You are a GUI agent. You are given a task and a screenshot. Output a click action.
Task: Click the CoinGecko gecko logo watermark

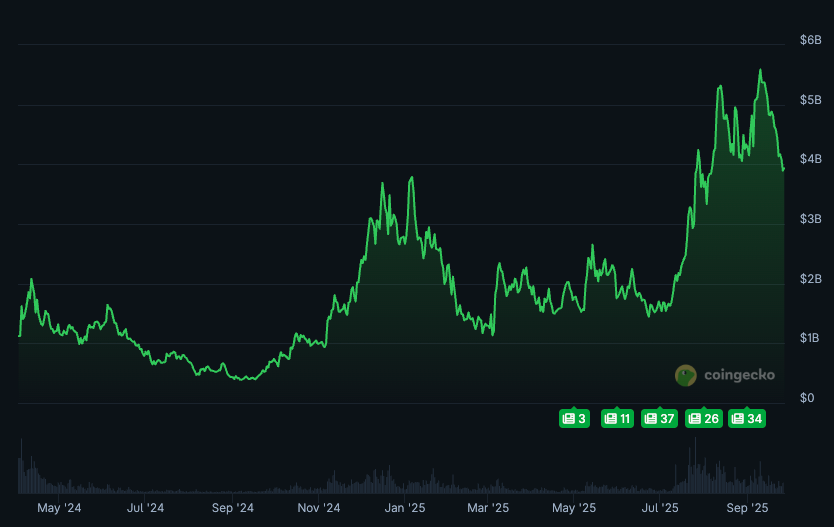(686, 375)
